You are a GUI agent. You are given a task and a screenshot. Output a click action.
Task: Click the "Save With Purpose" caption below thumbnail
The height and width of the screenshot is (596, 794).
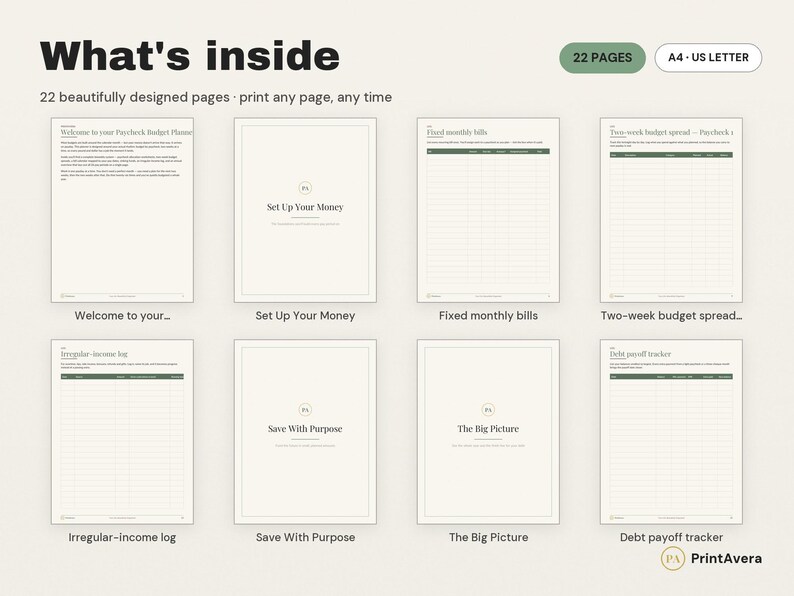305,537
